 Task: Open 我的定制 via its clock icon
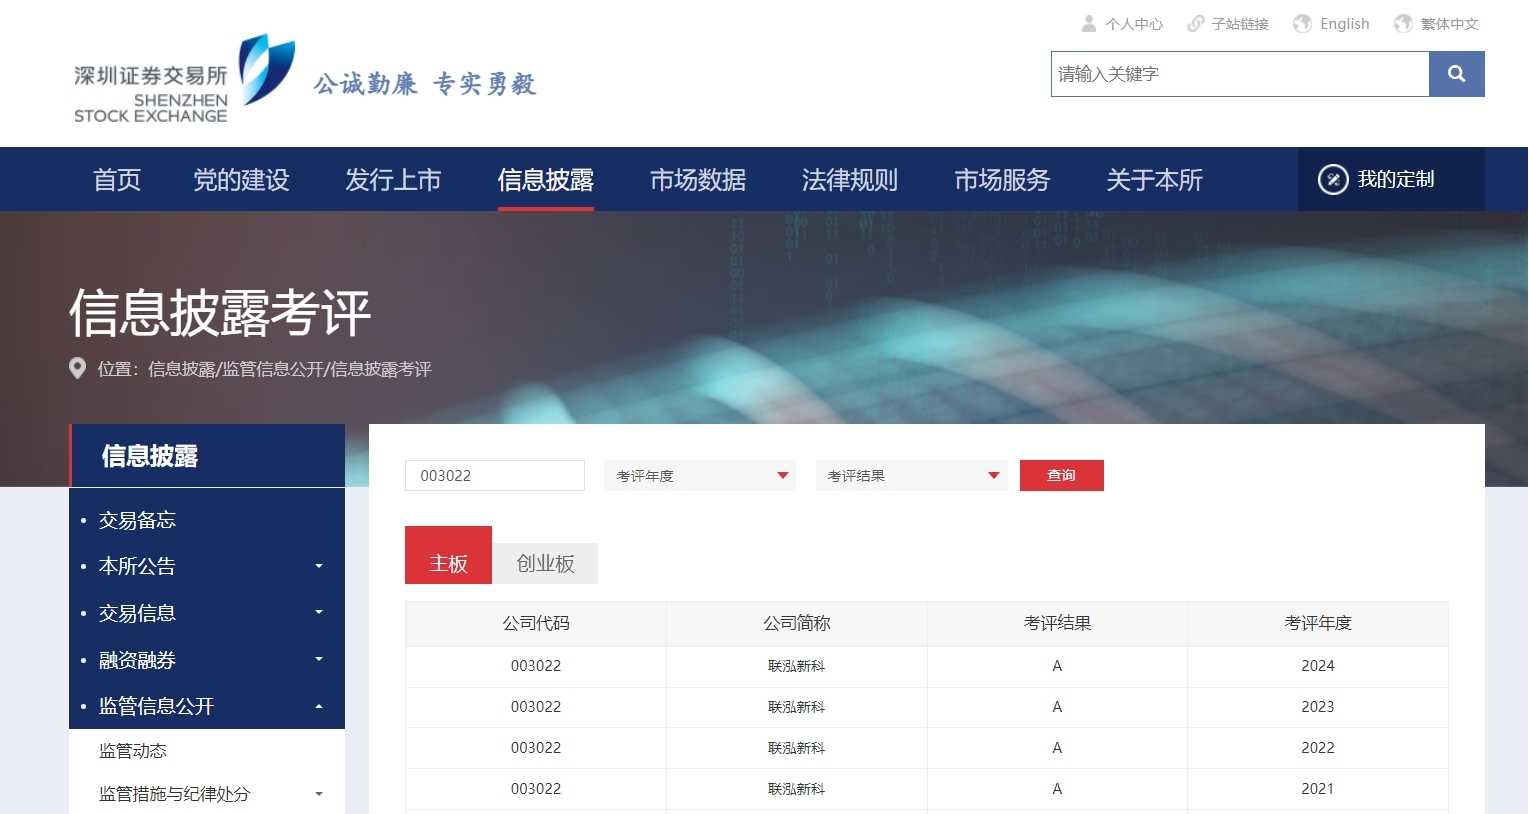pos(1332,180)
